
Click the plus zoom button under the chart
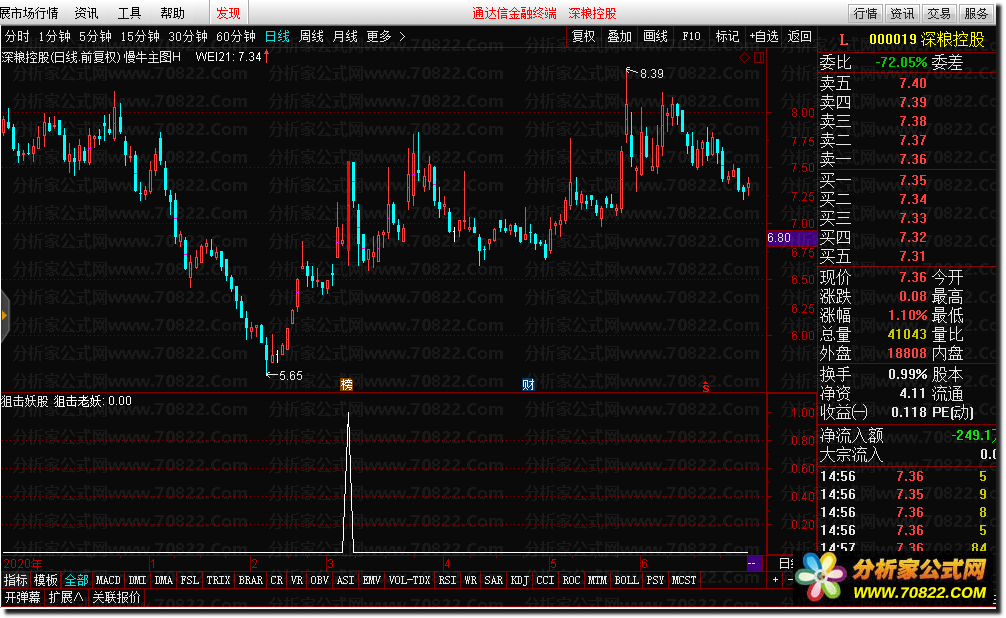775,579
